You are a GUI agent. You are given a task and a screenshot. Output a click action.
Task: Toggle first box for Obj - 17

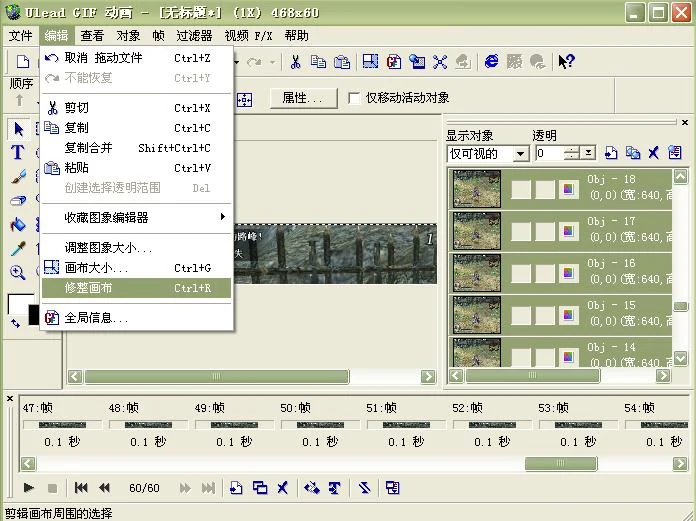coord(521,231)
